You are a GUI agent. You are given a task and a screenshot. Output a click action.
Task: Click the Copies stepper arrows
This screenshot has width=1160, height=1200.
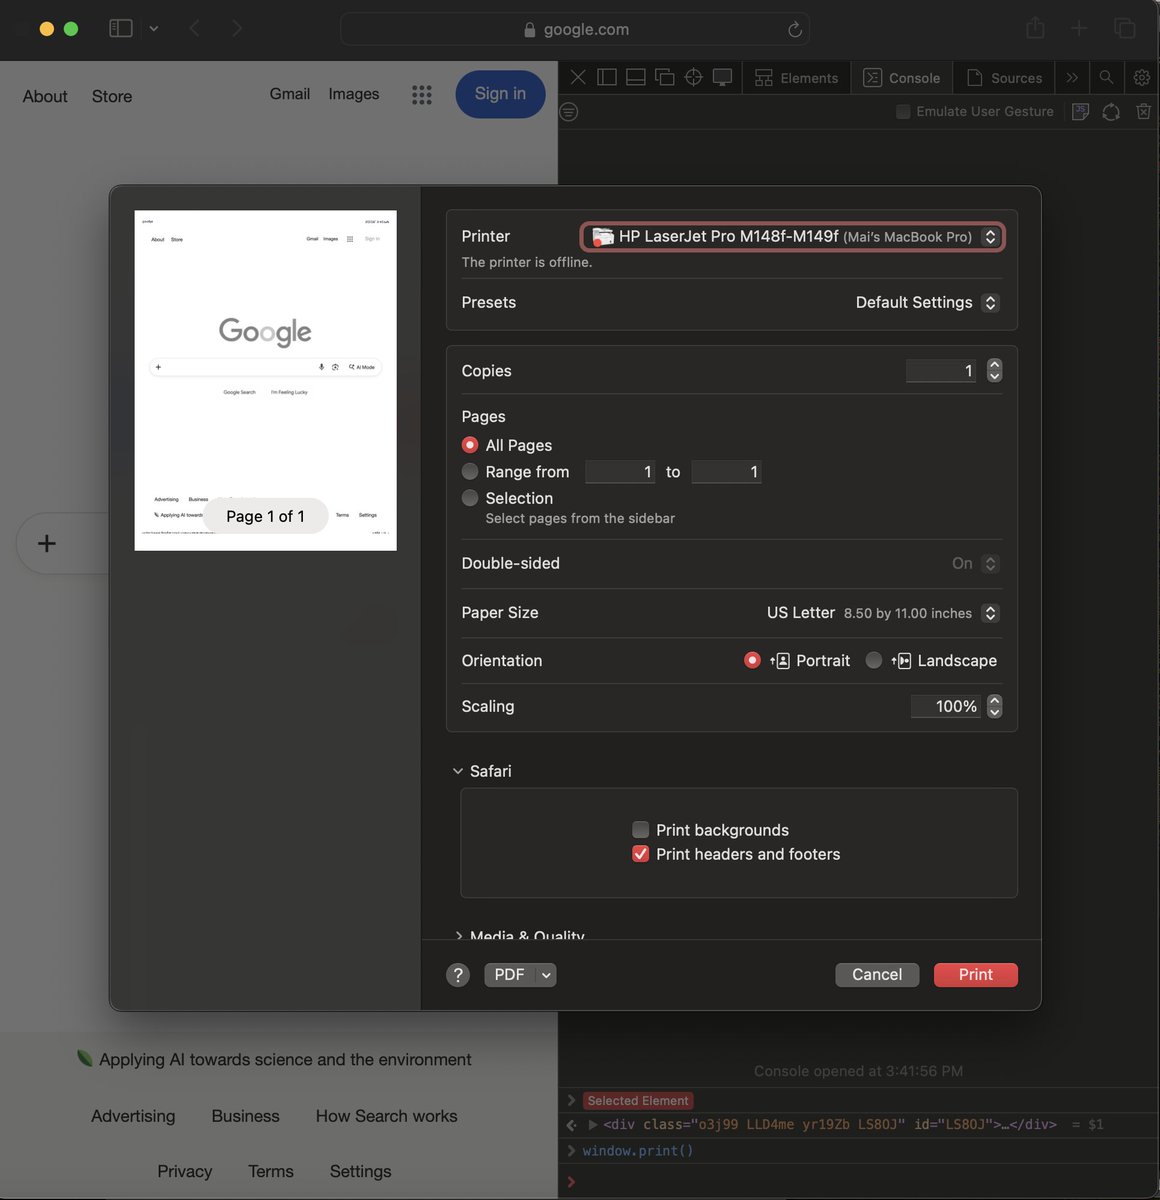[994, 371]
